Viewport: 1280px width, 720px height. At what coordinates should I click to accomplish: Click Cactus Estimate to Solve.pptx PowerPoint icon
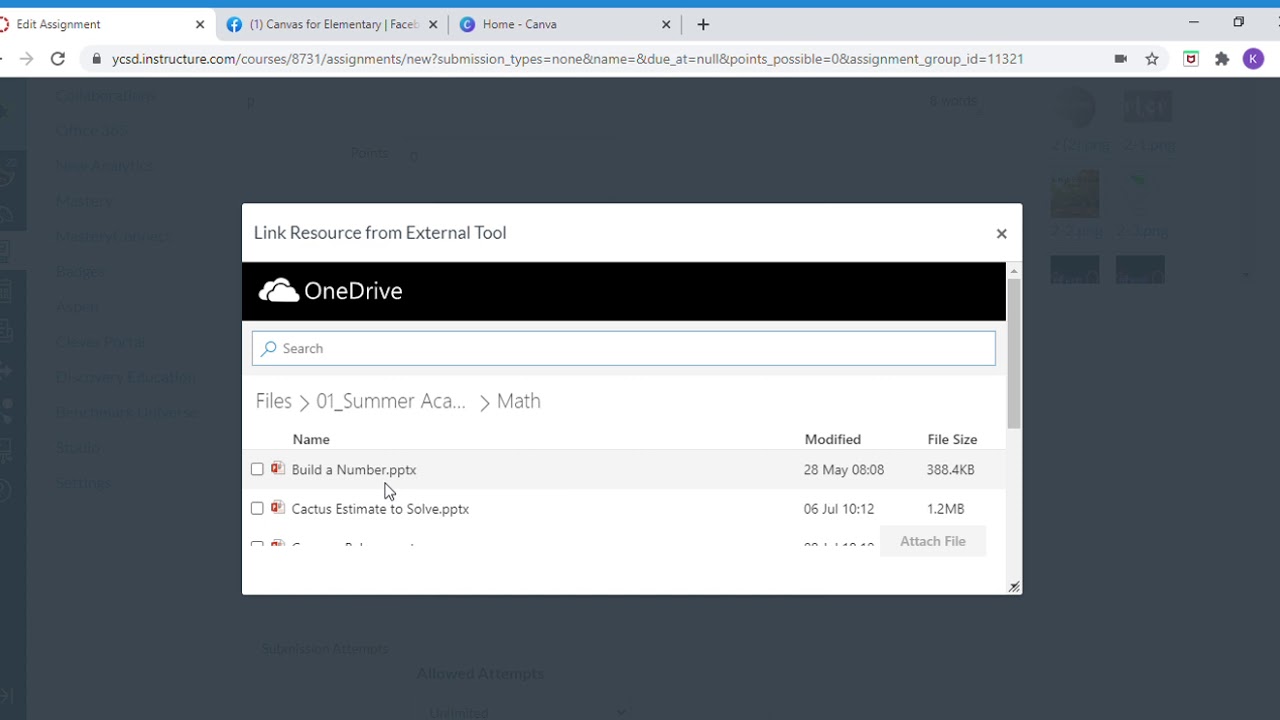pyautogui.click(x=278, y=508)
